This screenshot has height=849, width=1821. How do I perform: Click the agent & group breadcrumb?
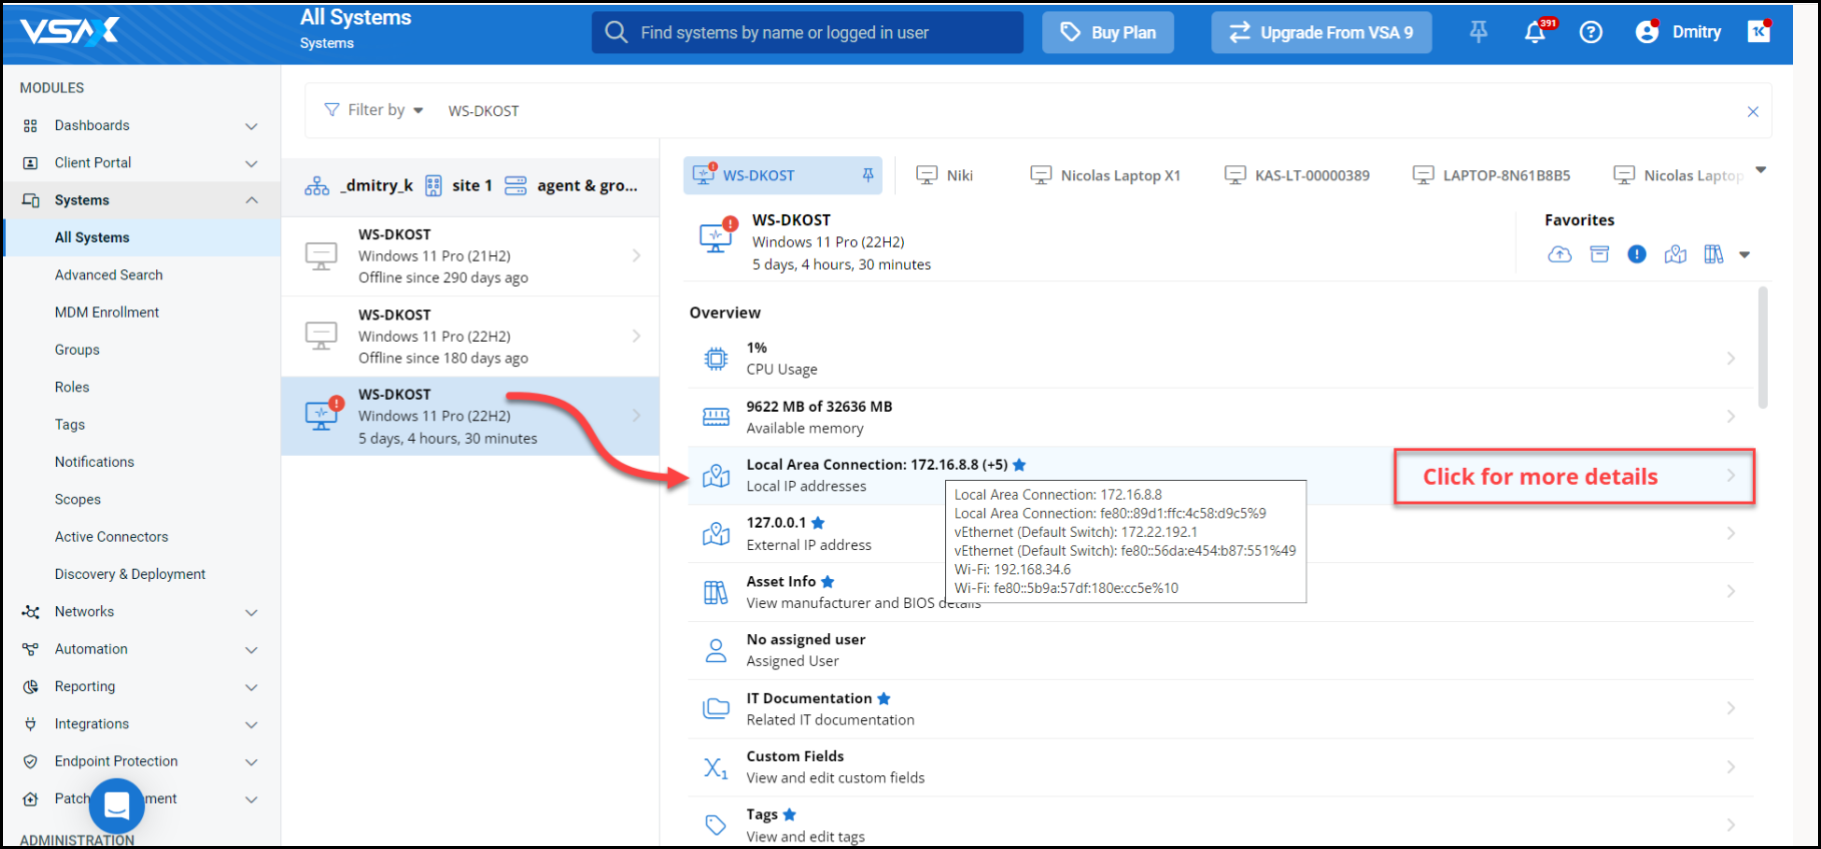pos(571,185)
